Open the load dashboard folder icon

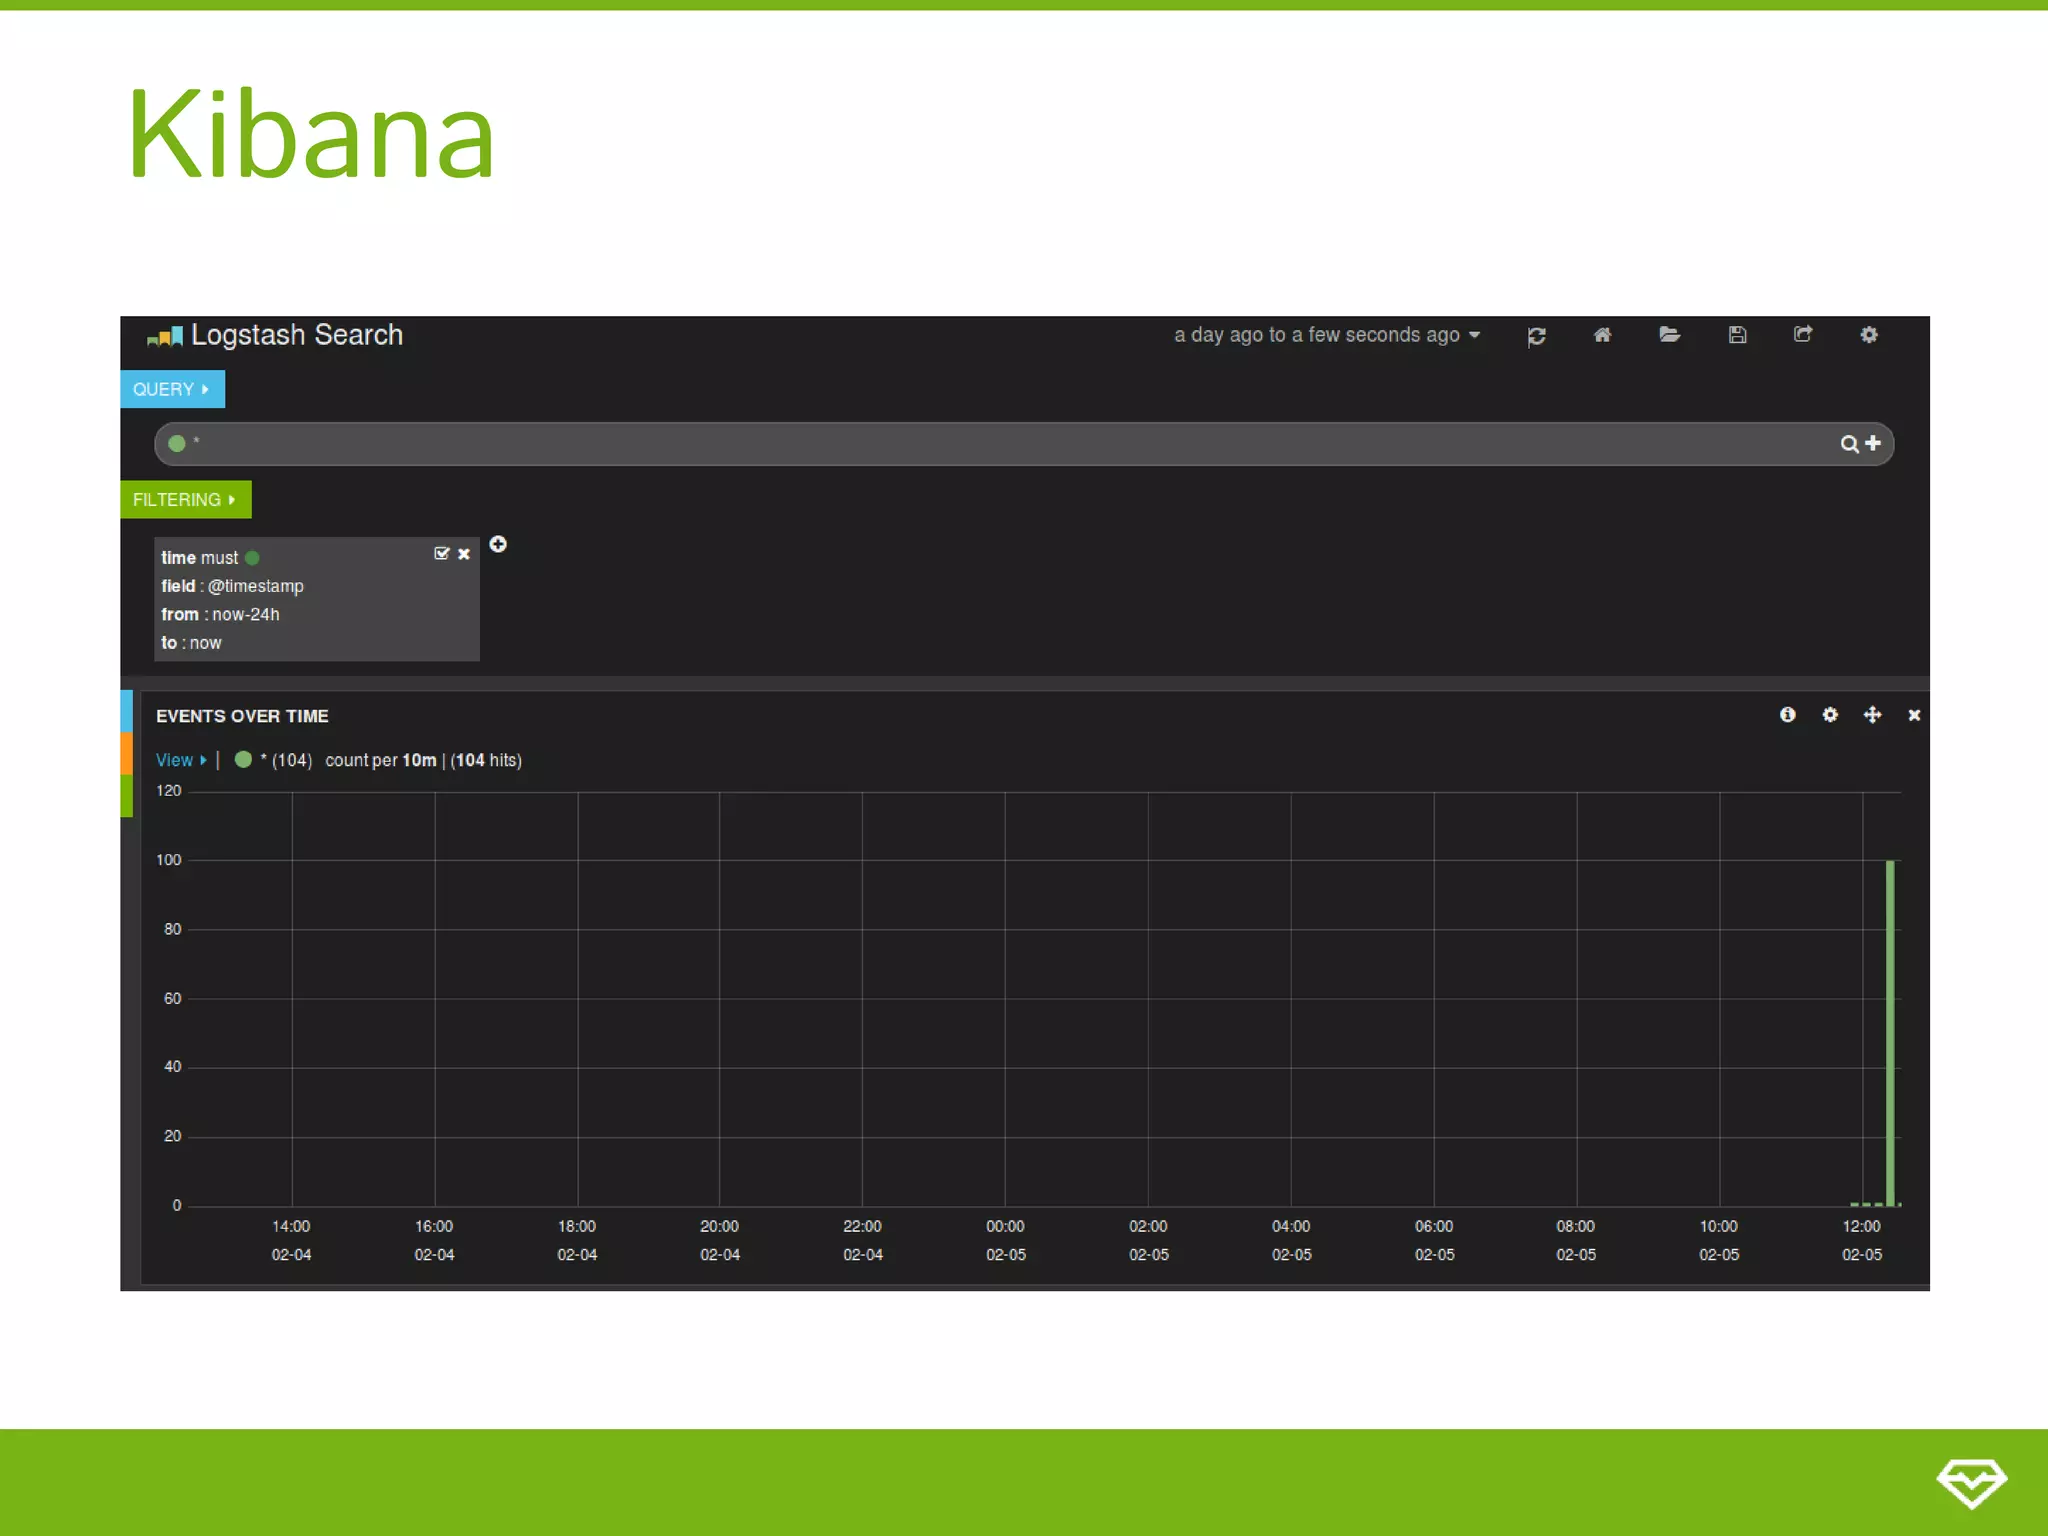1669,334
